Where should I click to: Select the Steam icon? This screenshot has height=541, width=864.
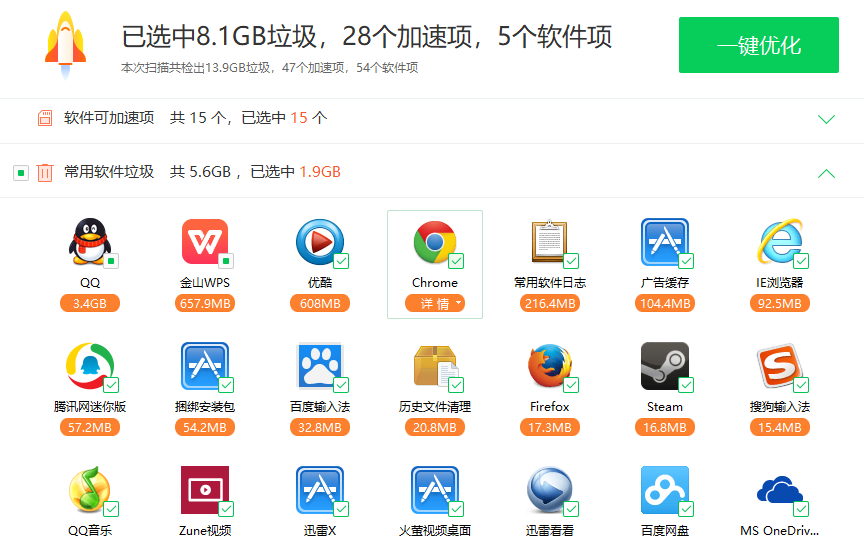click(665, 365)
